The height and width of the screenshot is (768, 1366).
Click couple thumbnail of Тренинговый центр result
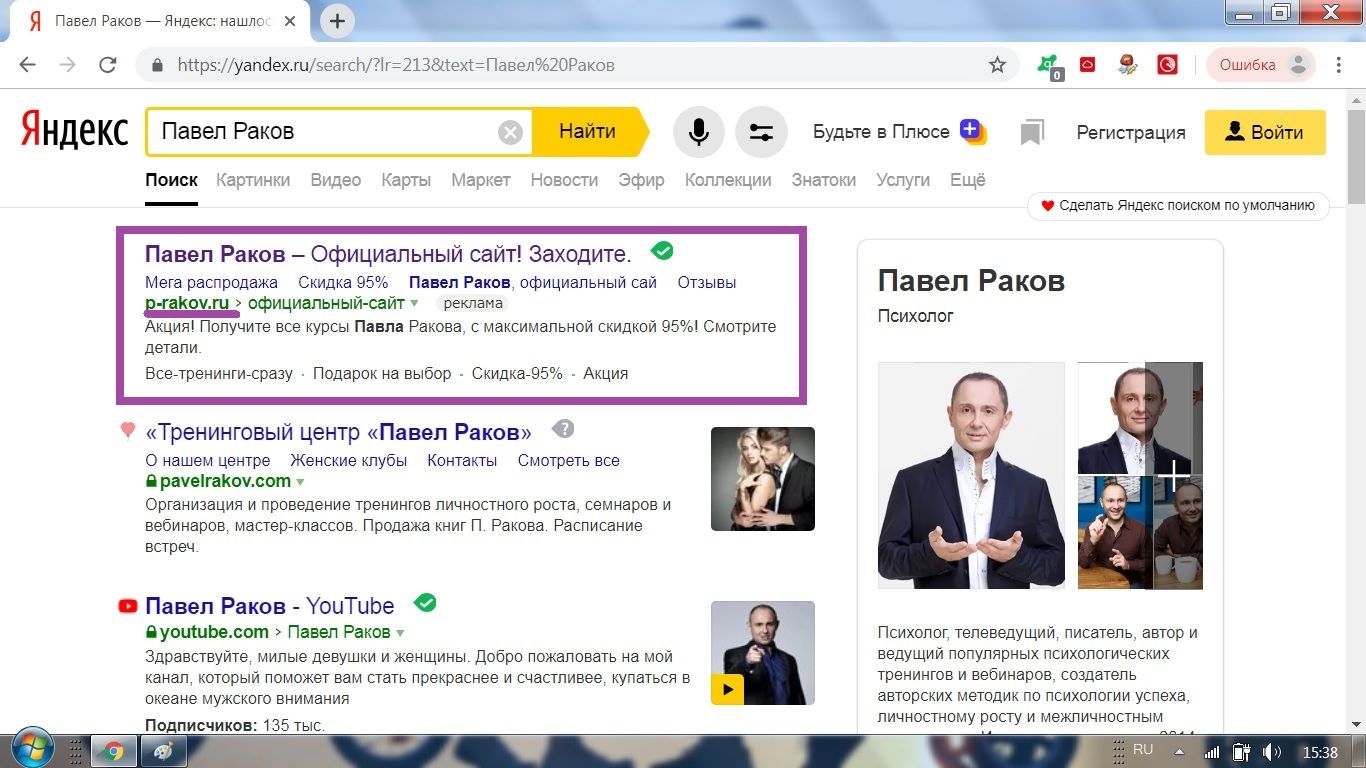[763, 479]
